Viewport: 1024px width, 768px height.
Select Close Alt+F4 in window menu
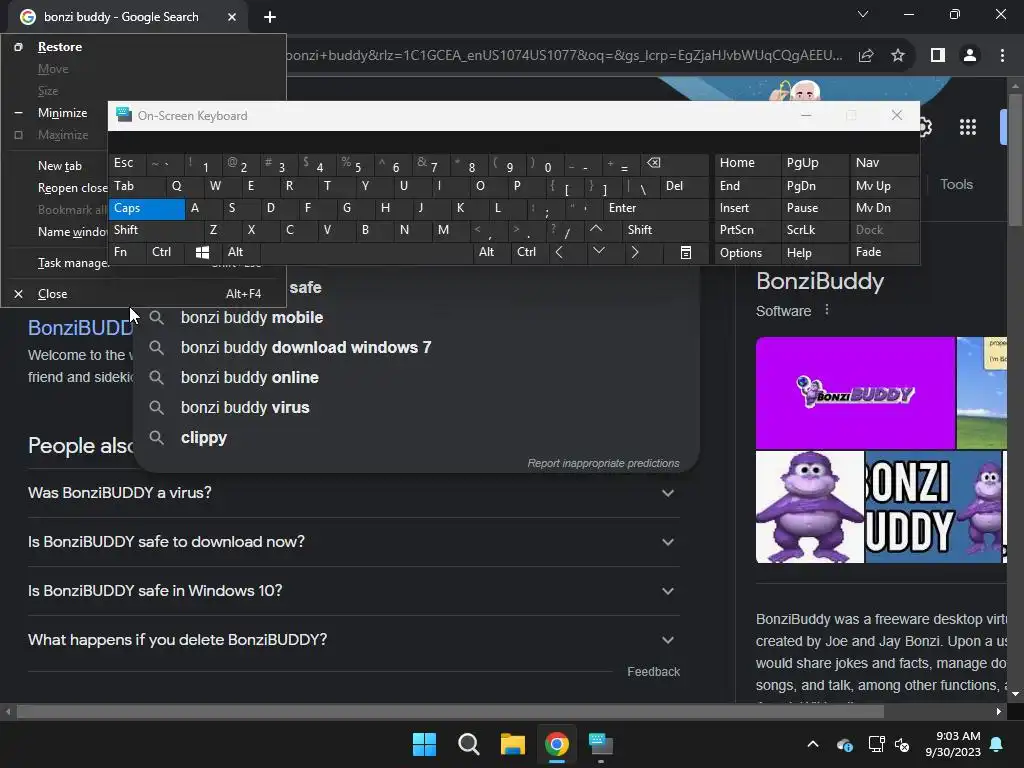click(x=144, y=294)
